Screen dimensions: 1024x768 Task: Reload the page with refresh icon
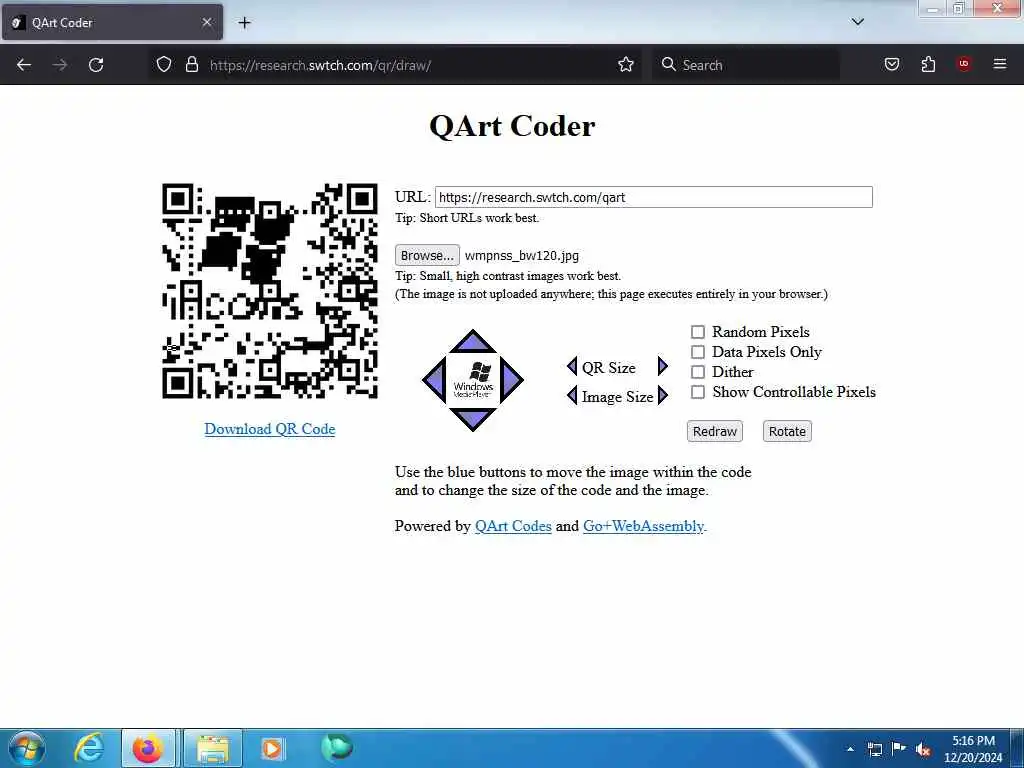click(x=96, y=65)
